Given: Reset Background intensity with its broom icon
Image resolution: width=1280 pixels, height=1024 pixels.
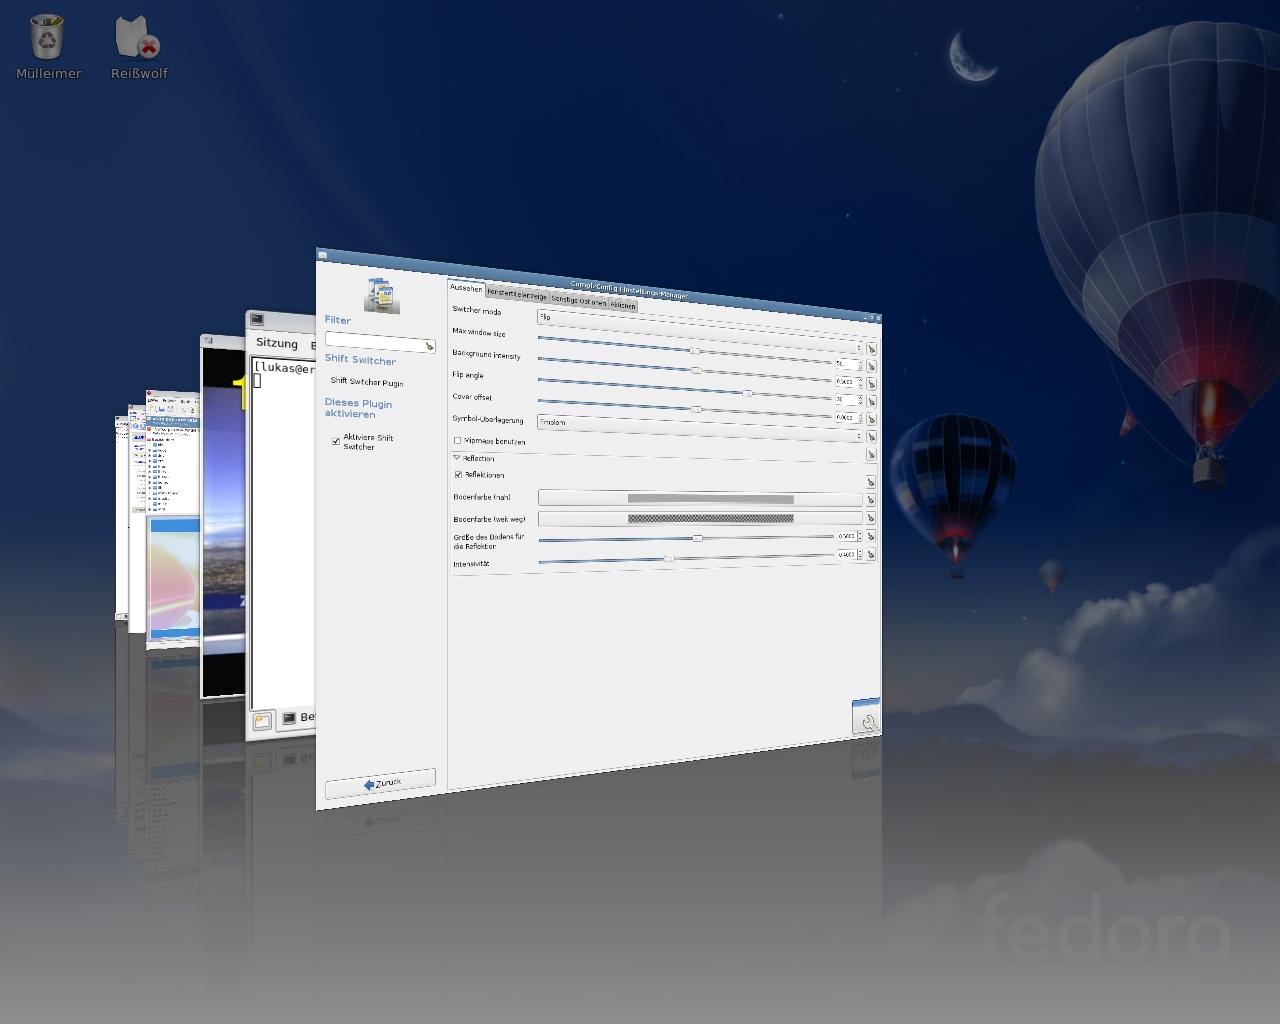Looking at the screenshot, I should click(x=871, y=367).
